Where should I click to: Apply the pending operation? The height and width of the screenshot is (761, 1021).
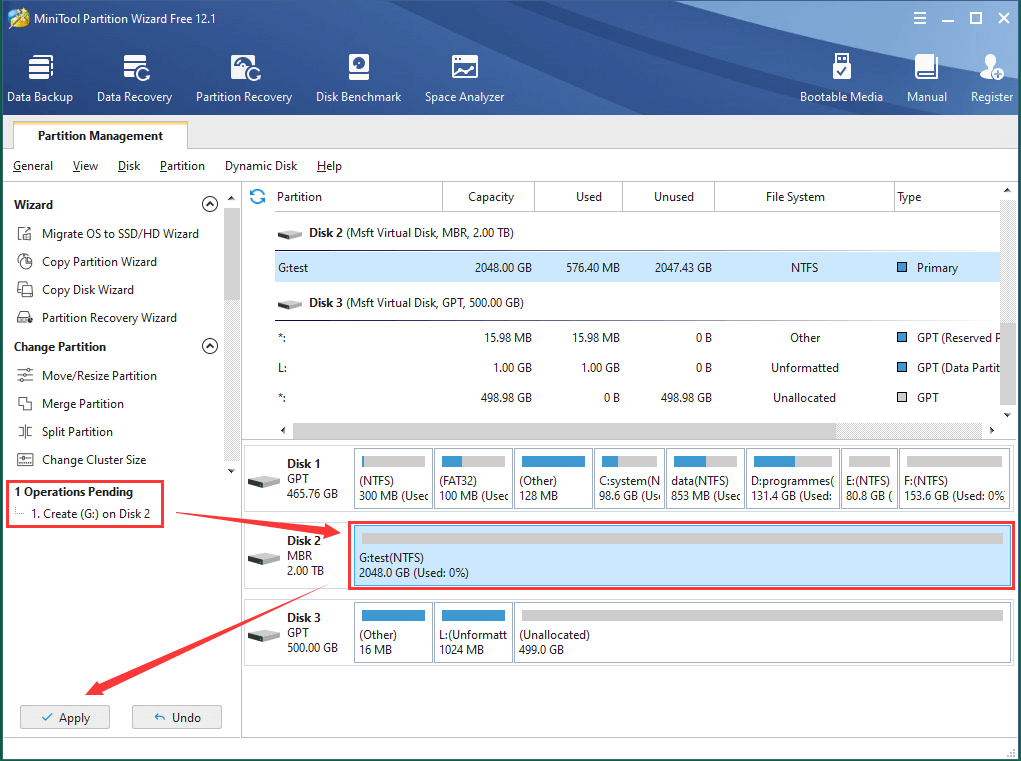(x=64, y=717)
